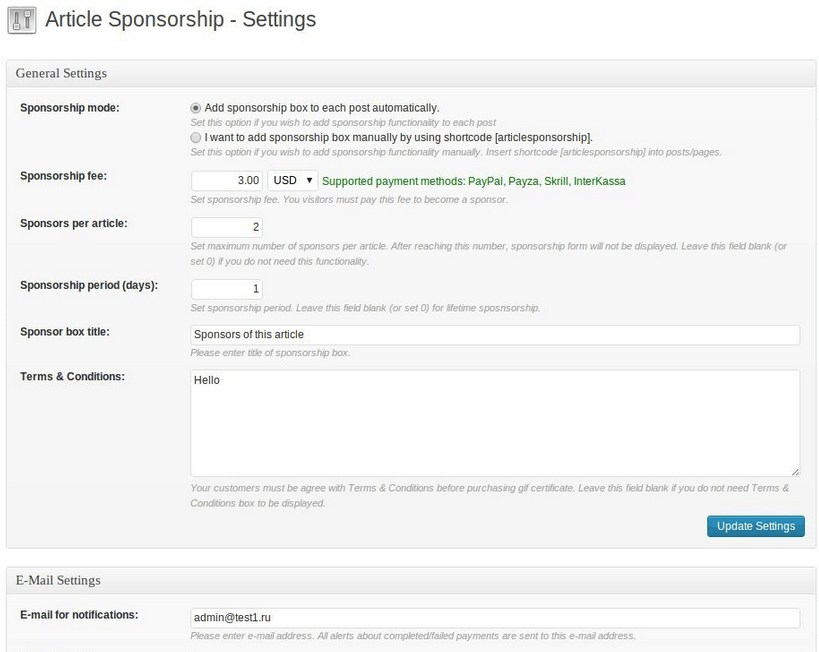This screenshot has width=819, height=652.
Task: Select manual shortcode sponsorship mode radio button
Action: click(195, 137)
